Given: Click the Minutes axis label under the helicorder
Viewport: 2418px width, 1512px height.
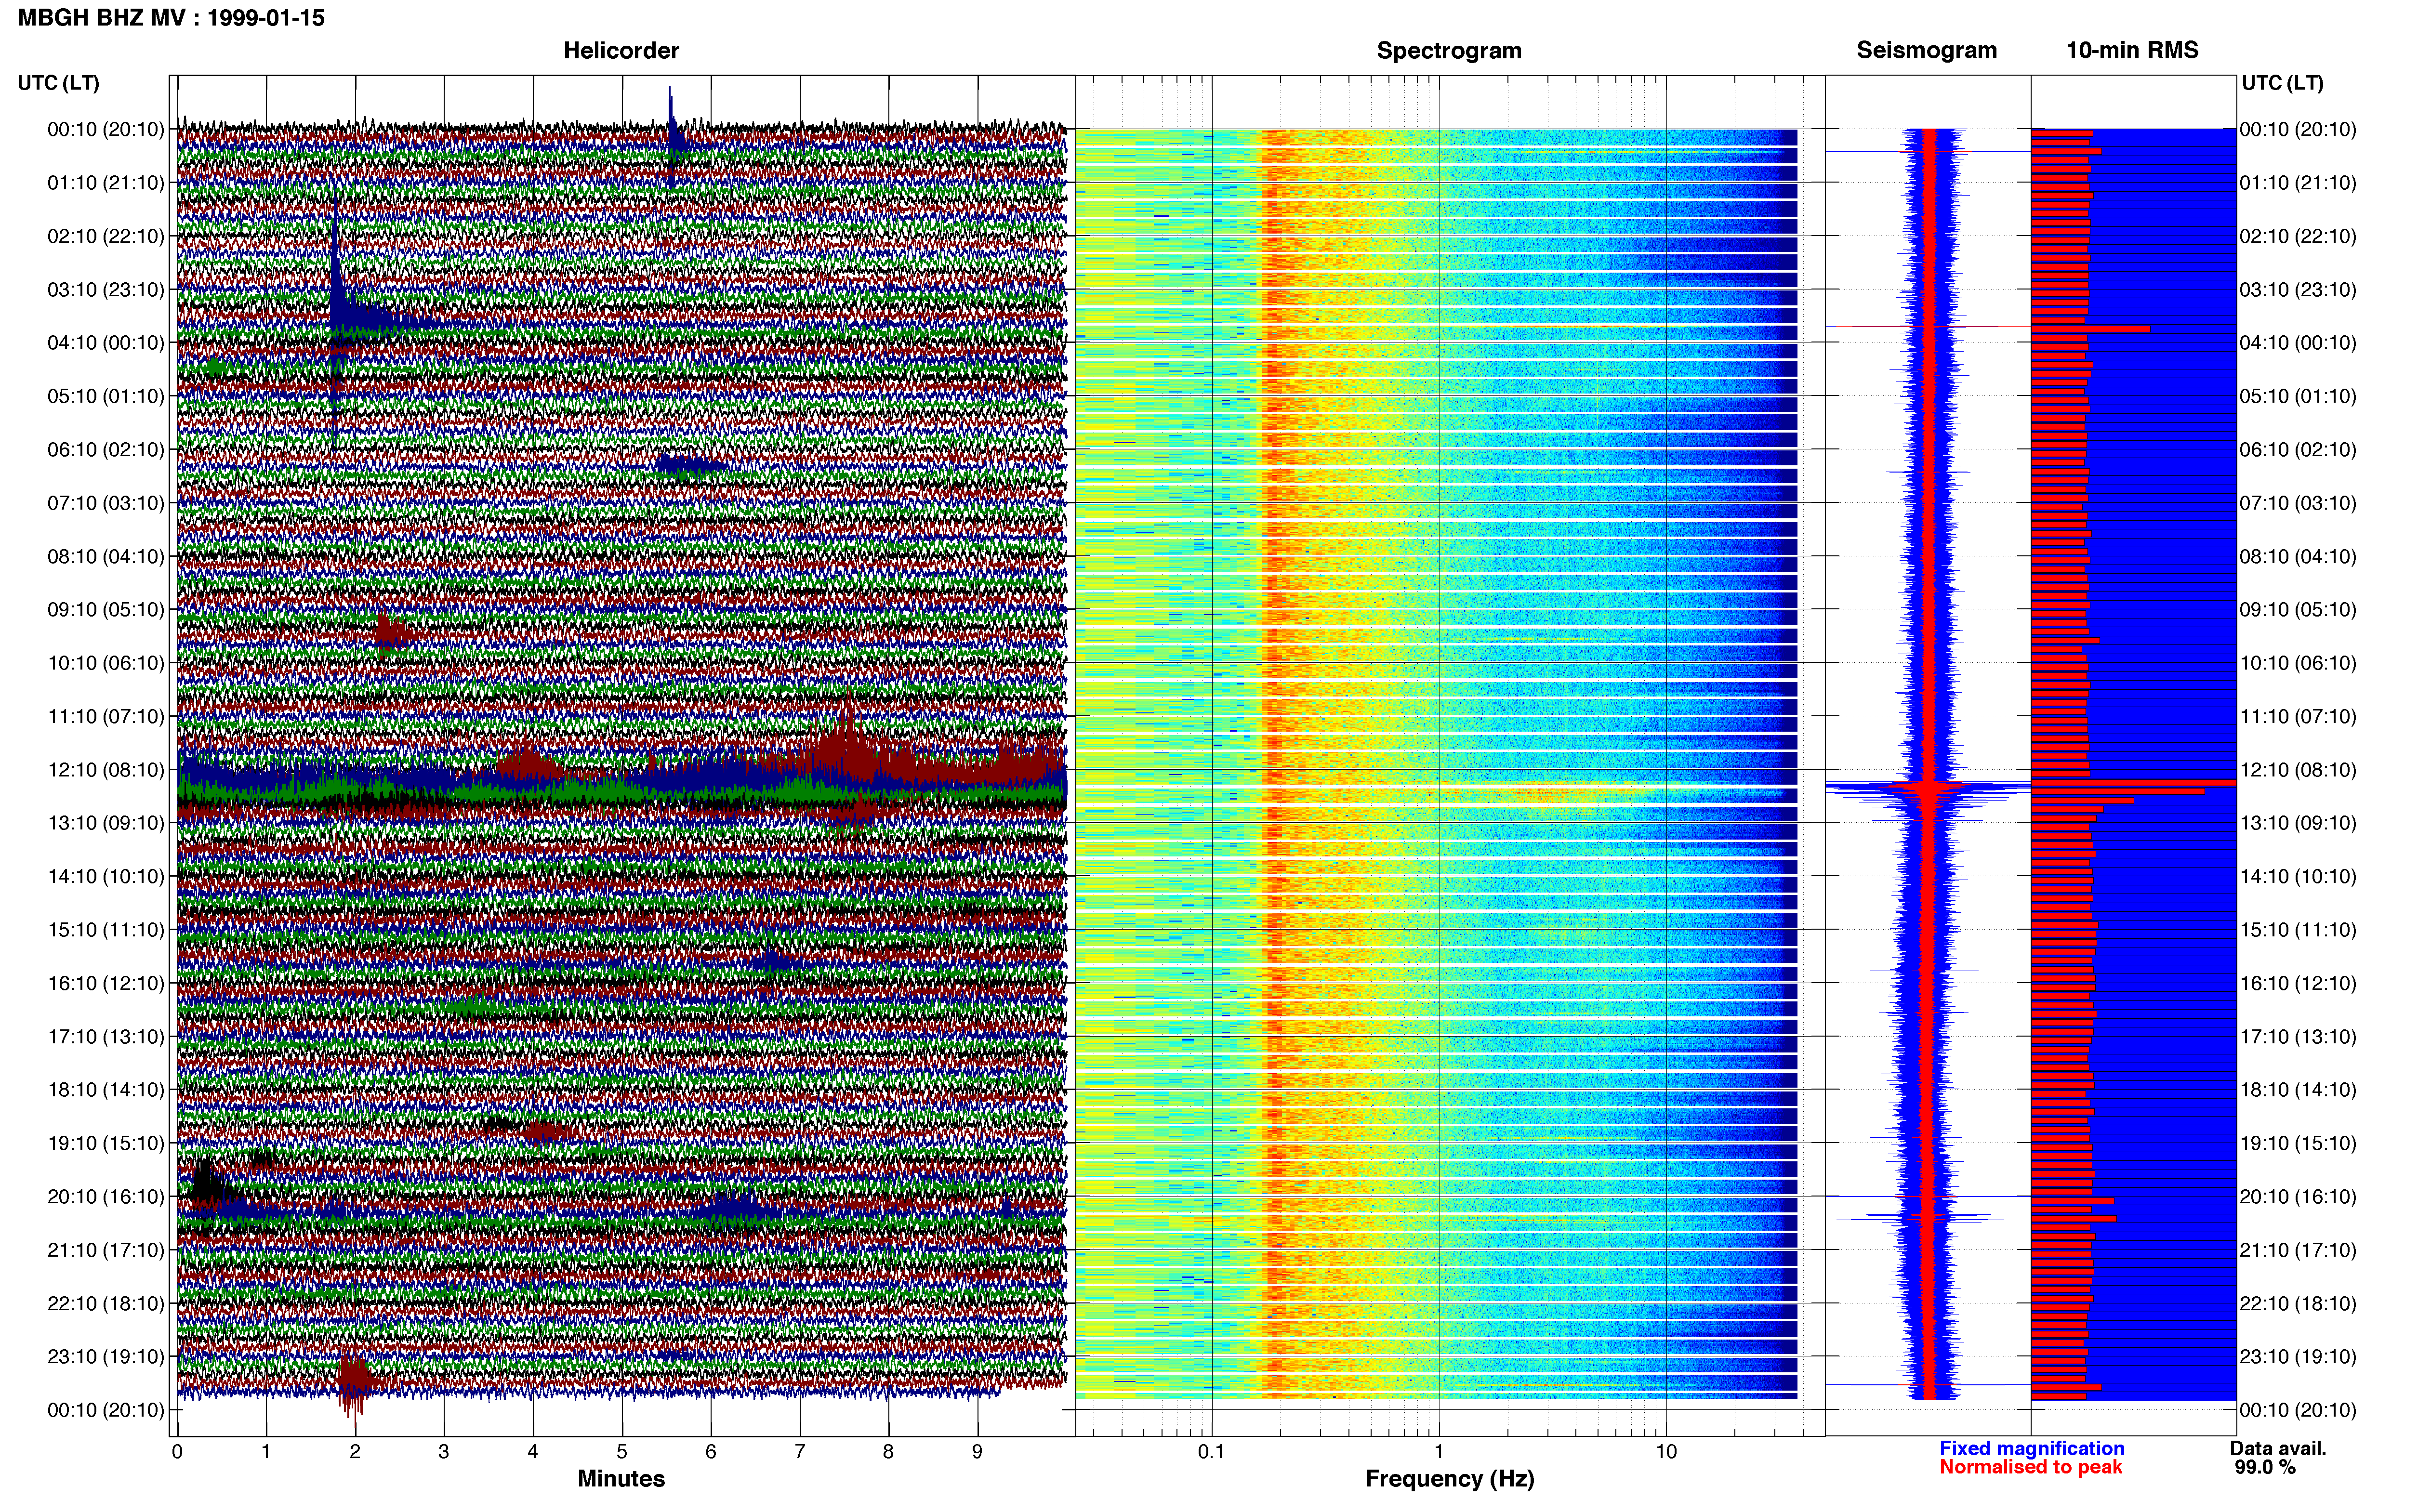Looking at the screenshot, I should click(x=621, y=1478).
